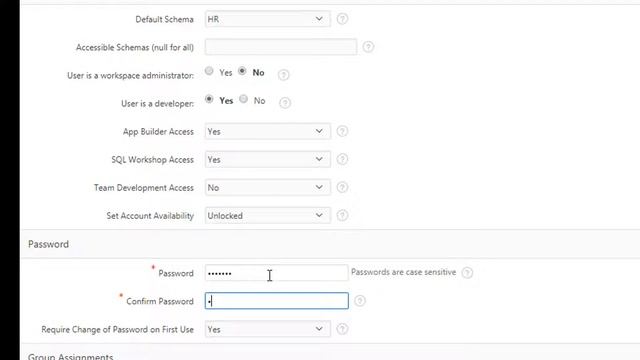
Task: Select No for User is a developer
Action: [243, 99]
